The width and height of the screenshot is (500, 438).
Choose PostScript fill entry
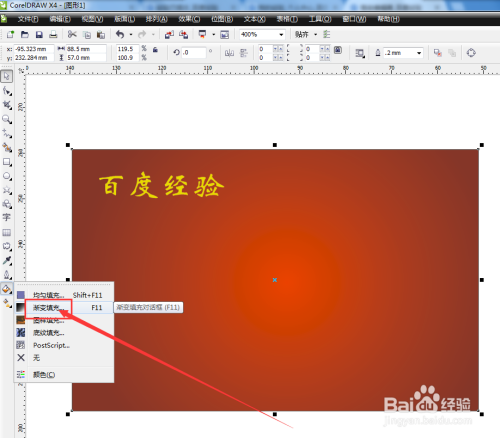pyautogui.click(x=64, y=345)
